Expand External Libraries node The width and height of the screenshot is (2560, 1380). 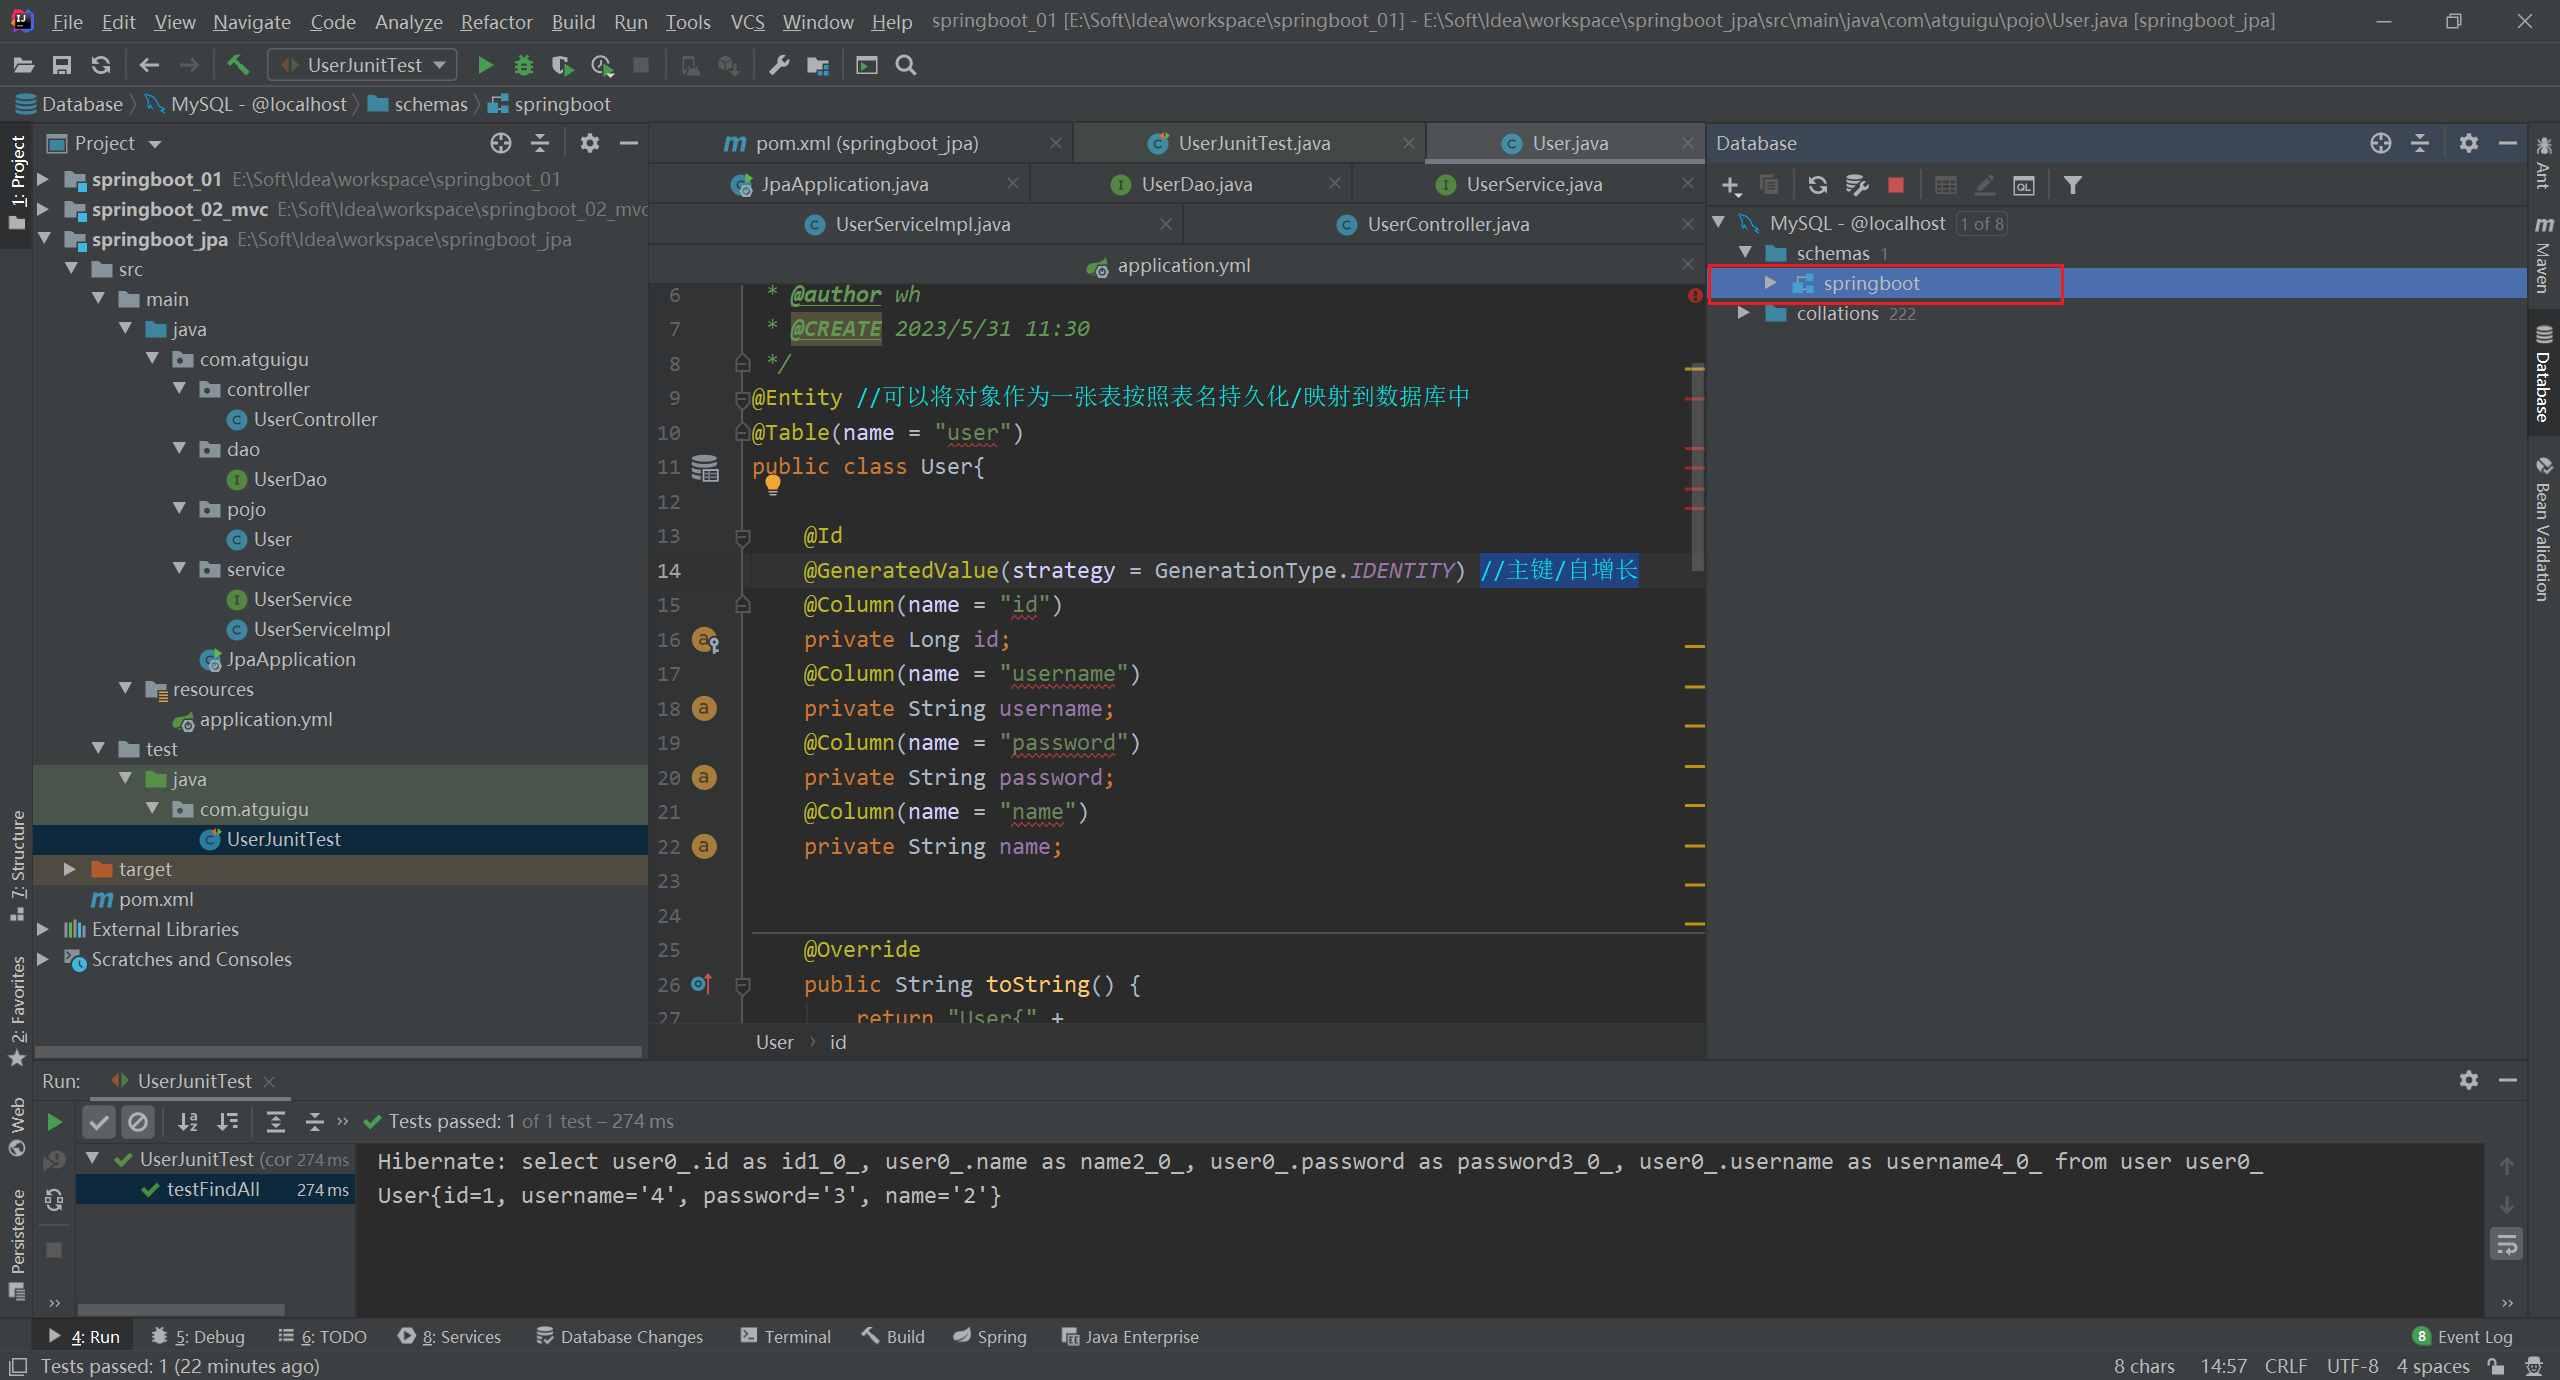(43, 929)
